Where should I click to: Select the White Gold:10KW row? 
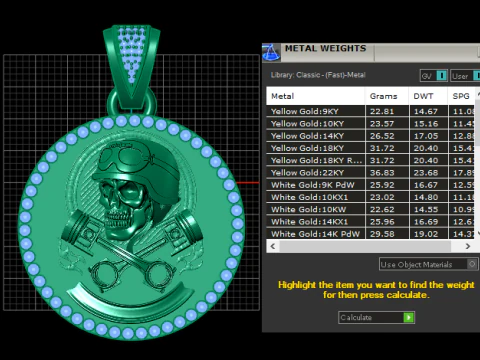point(371,209)
